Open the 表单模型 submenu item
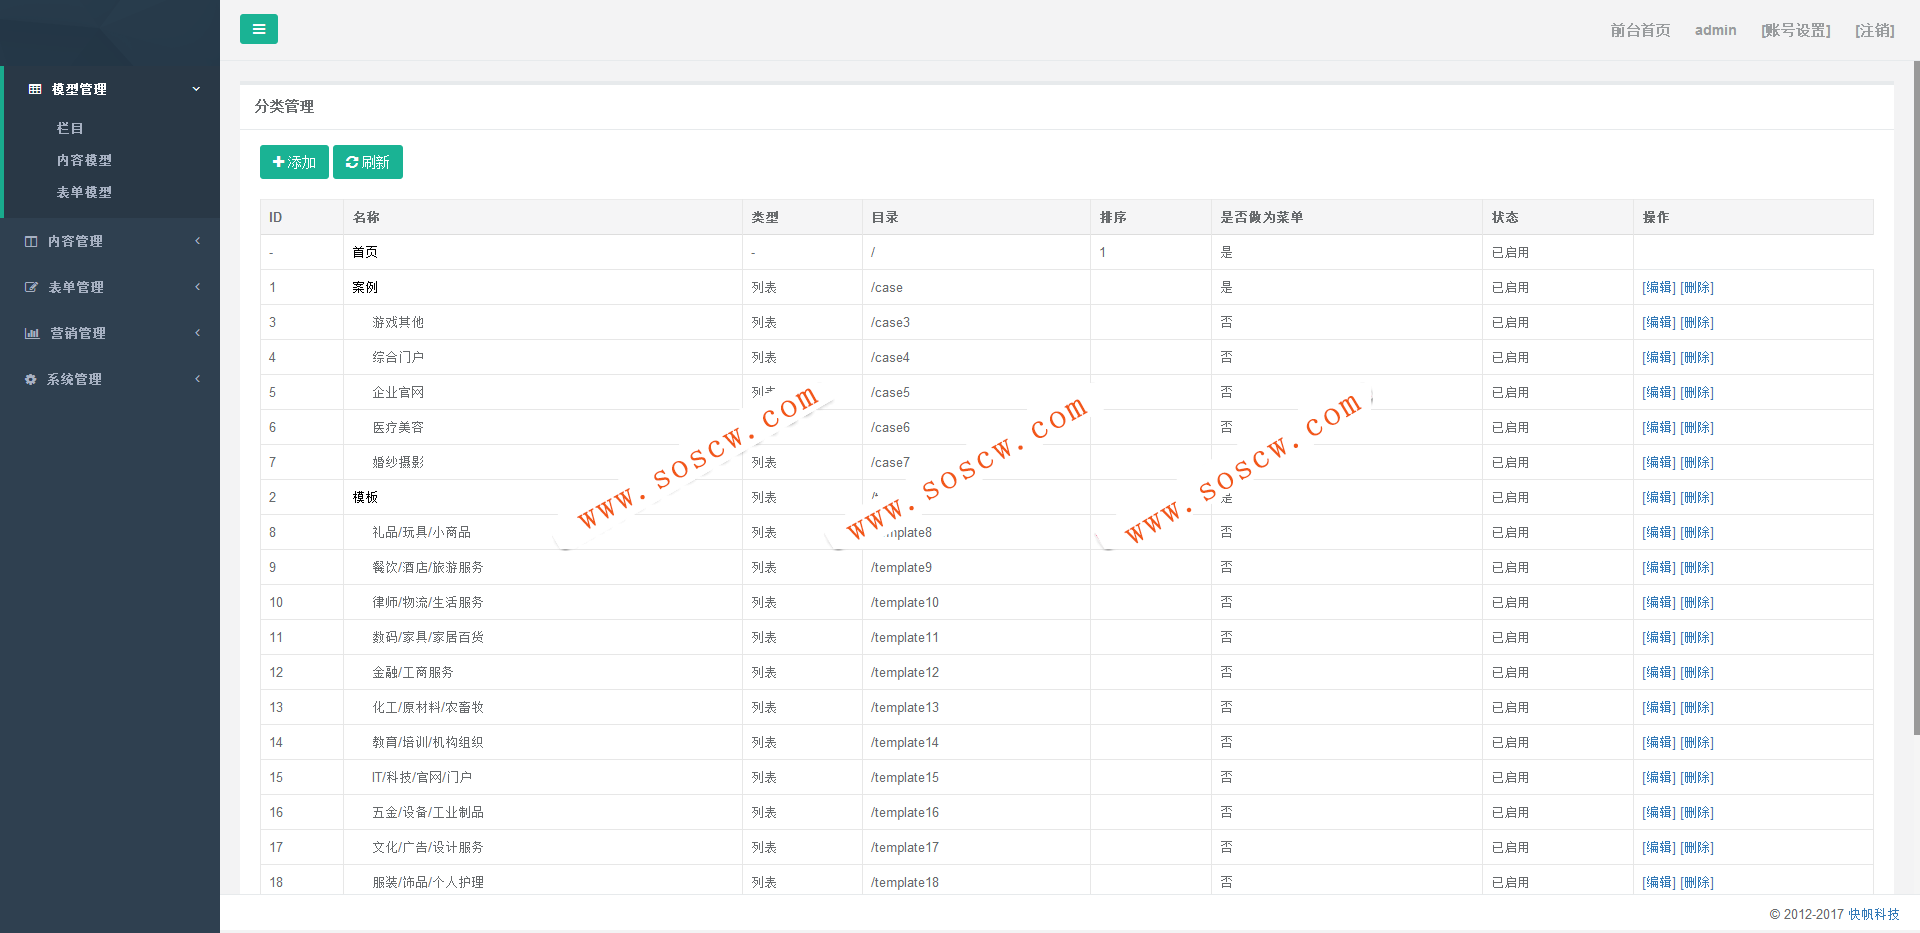This screenshot has width=1920, height=933. point(84,192)
